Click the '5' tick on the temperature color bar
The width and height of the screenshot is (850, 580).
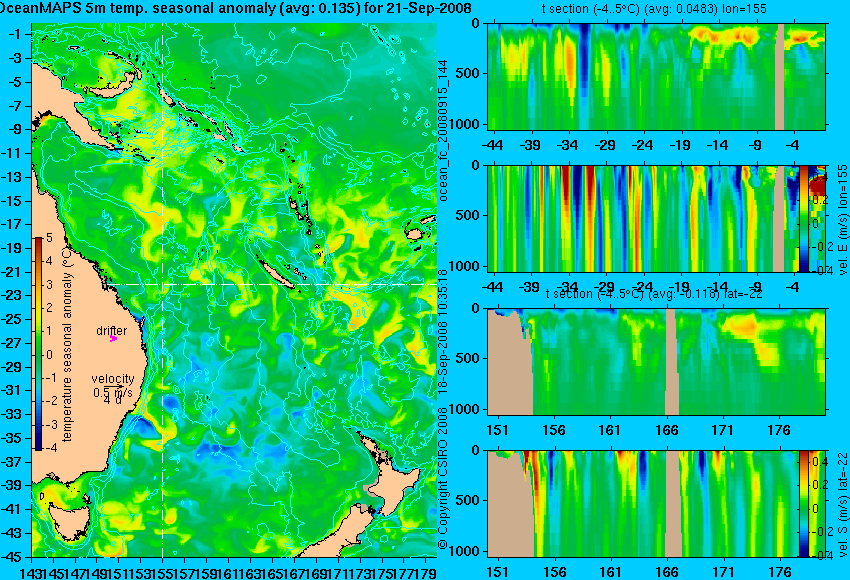click(49, 238)
